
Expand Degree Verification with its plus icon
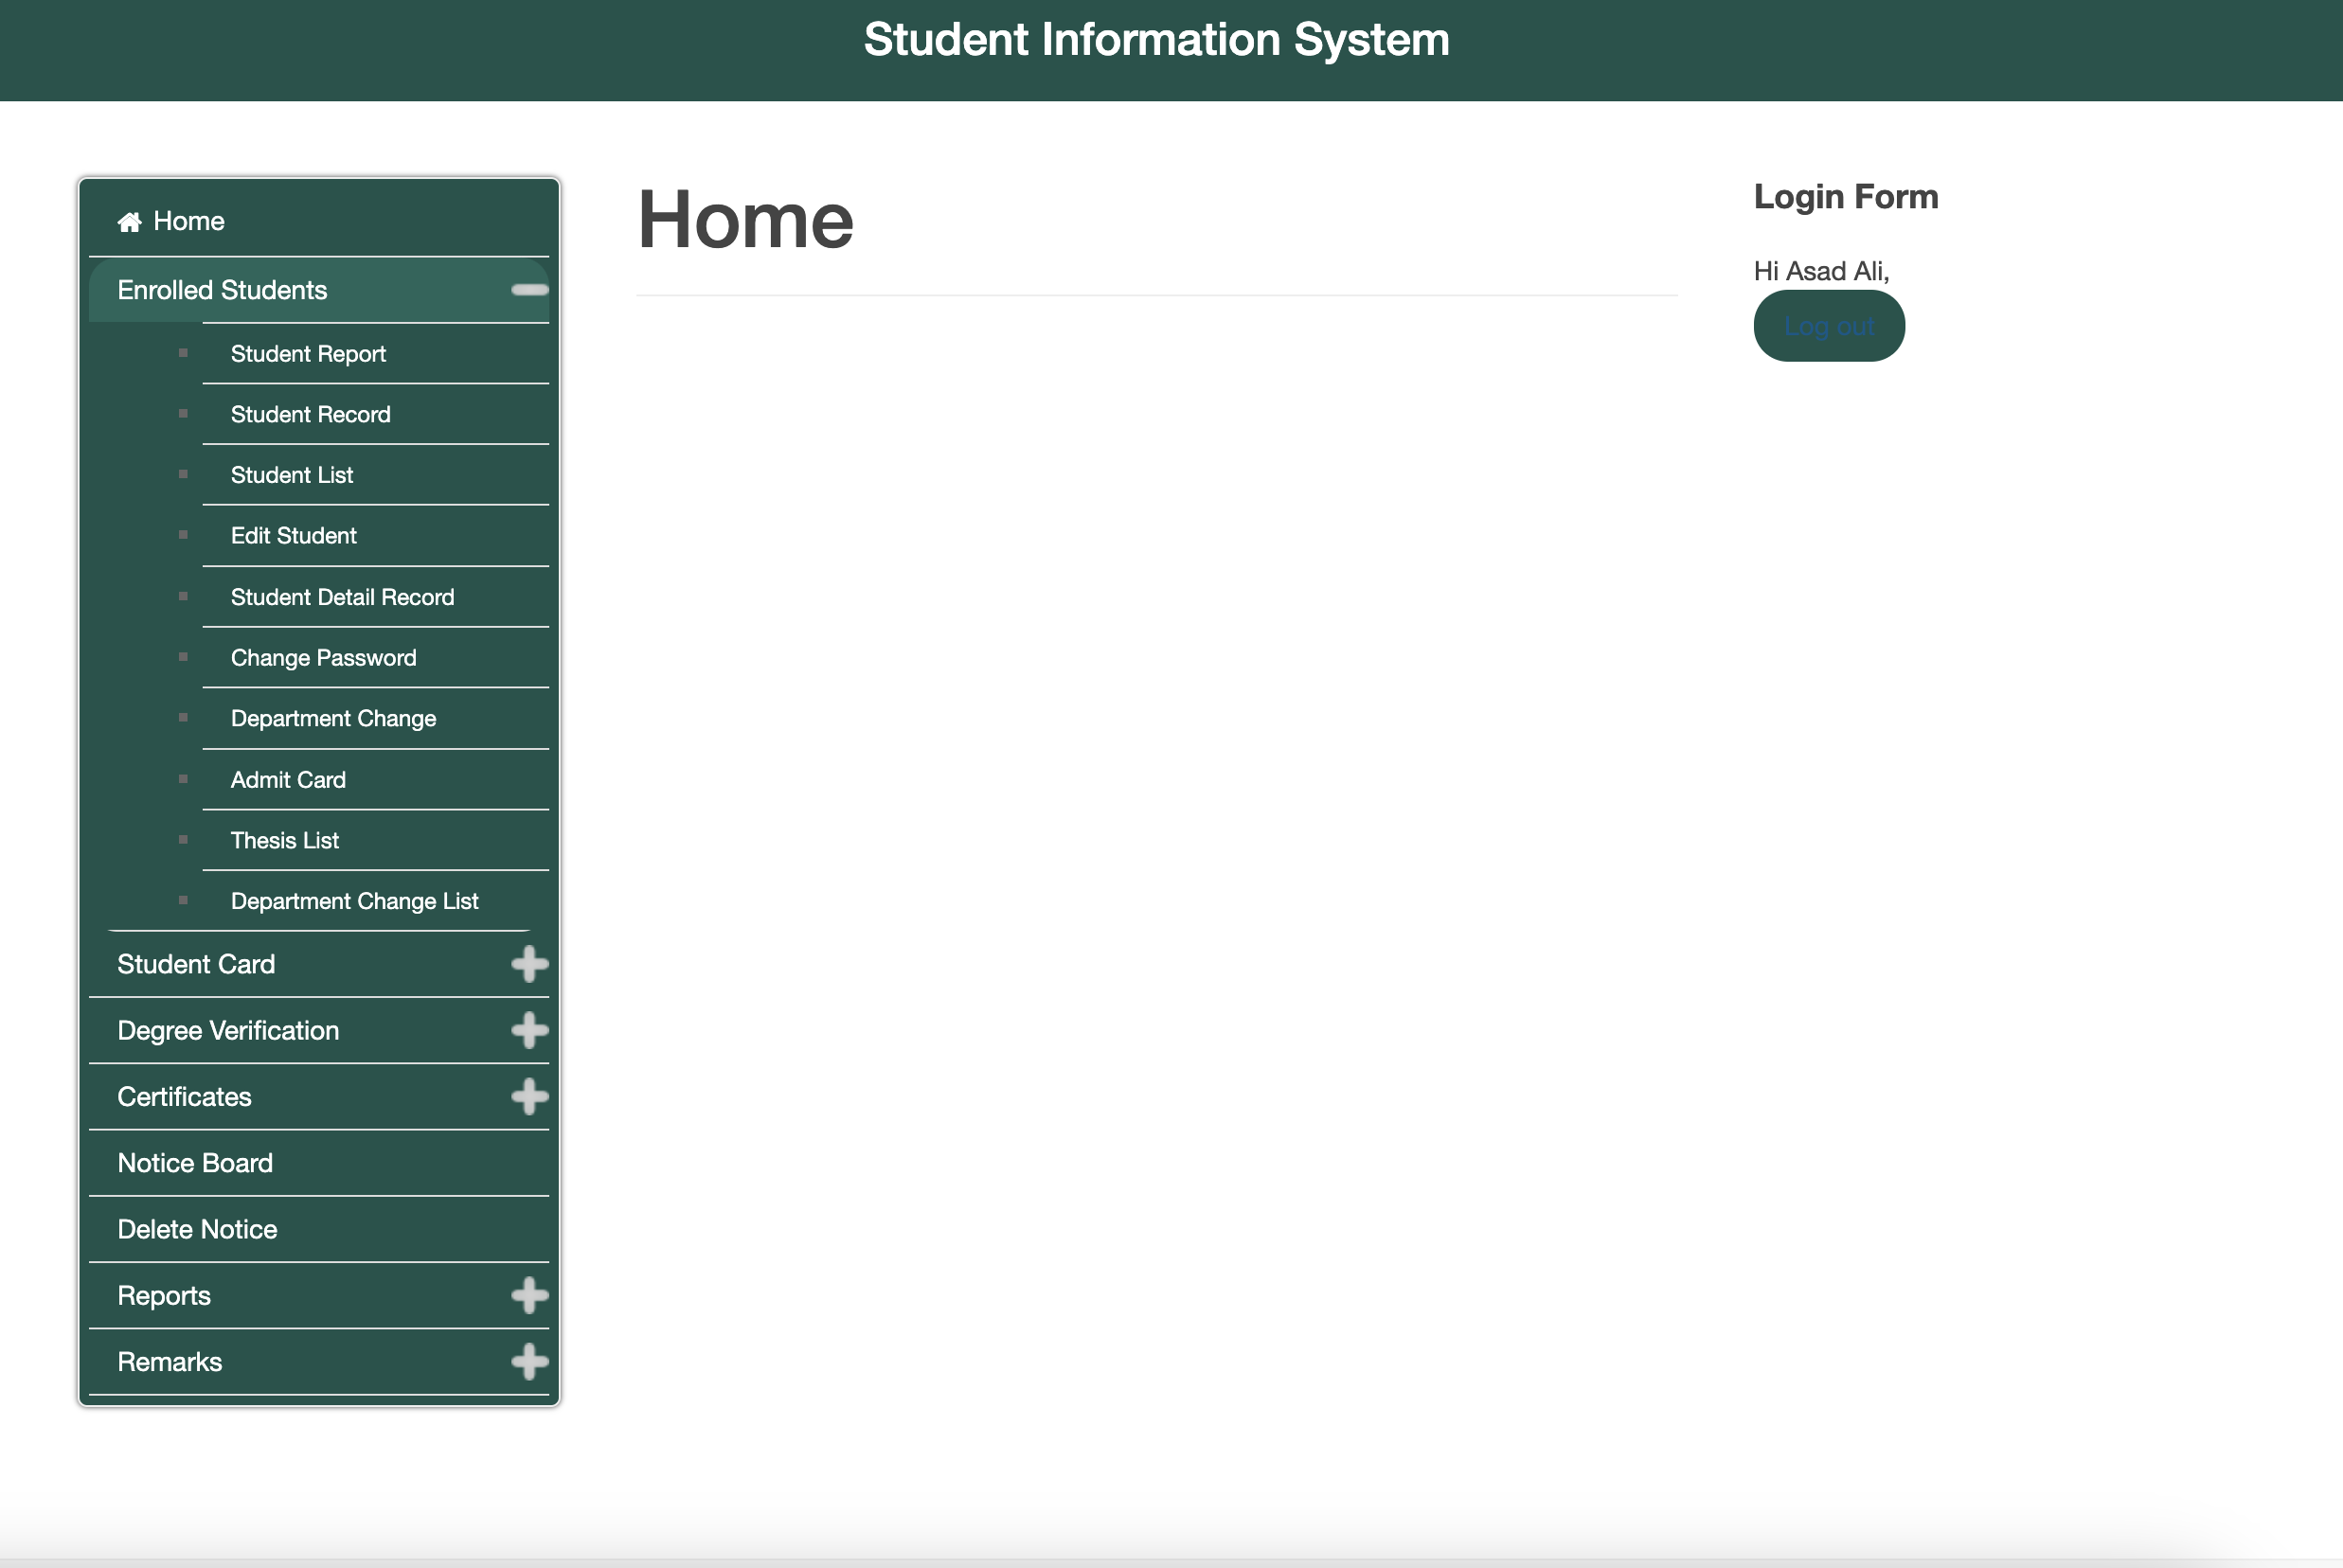pyautogui.click(x=529, y=1030)
